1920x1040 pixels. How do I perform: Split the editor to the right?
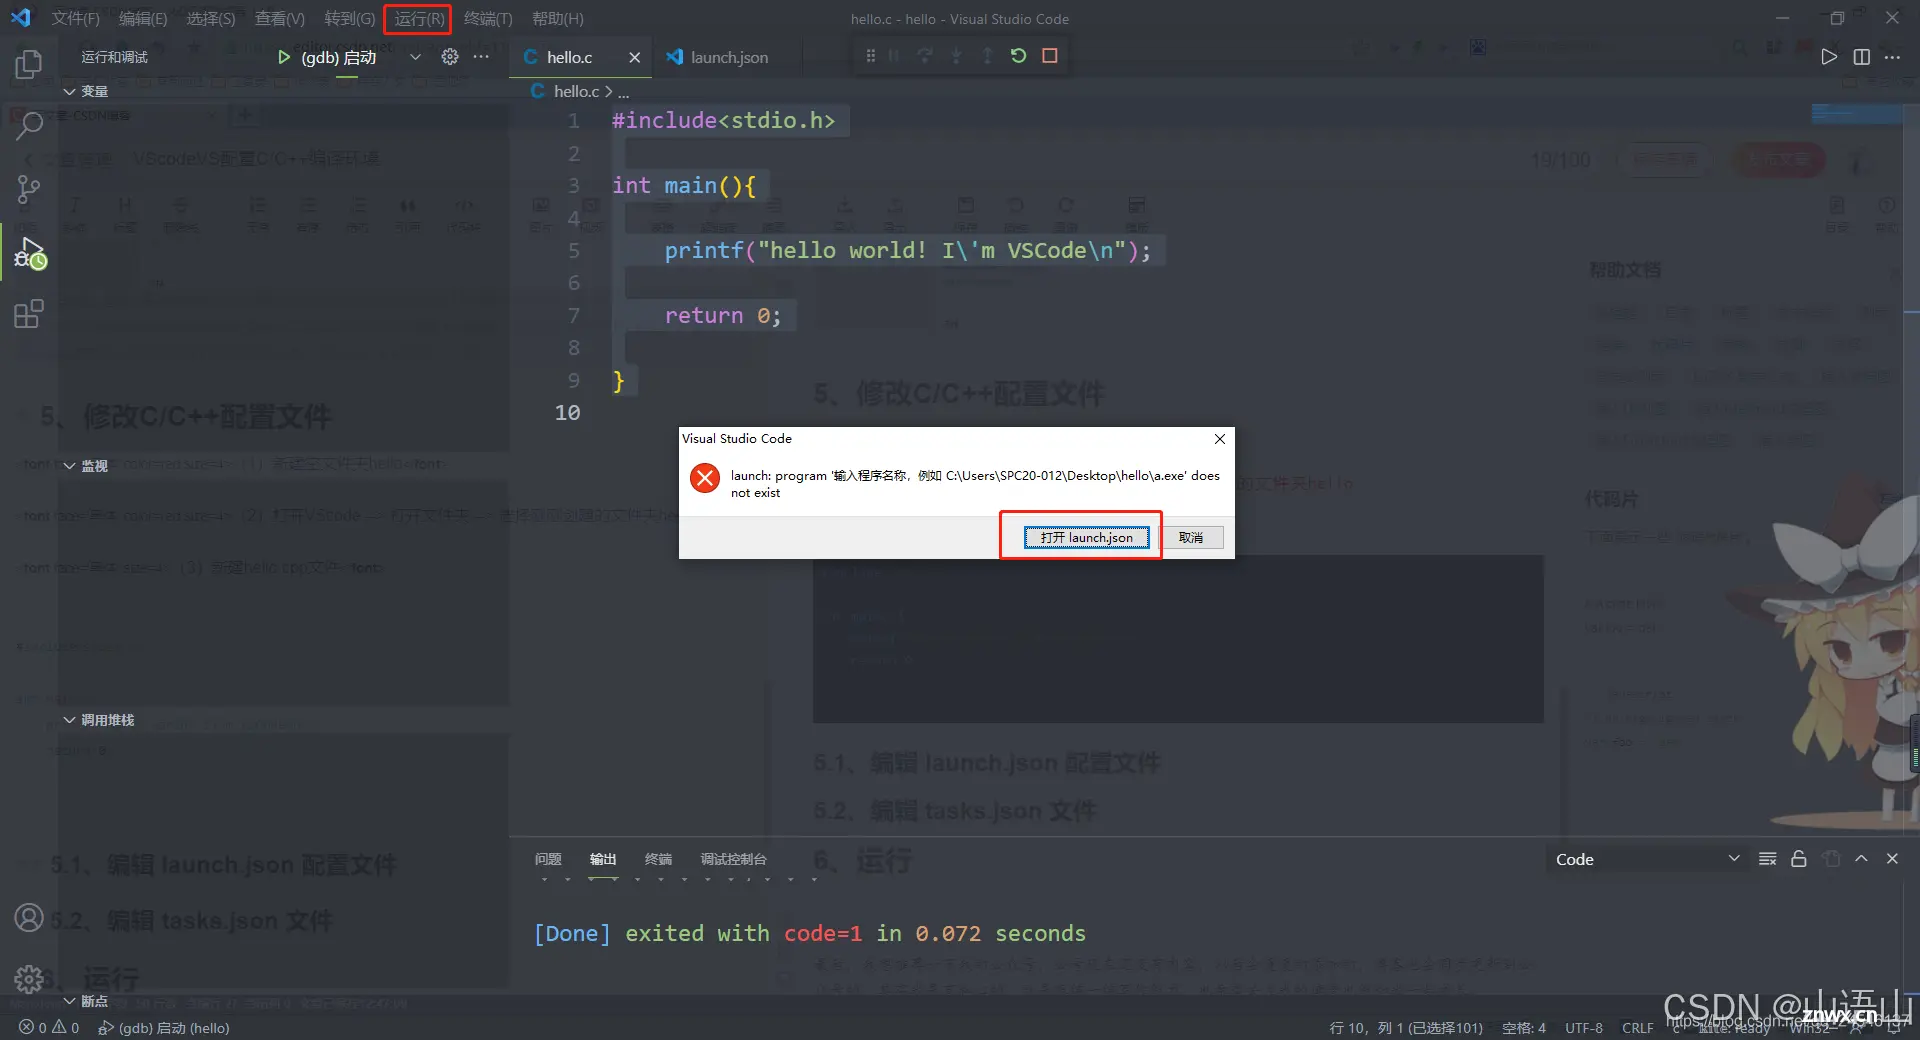[x=1861, y=57]
